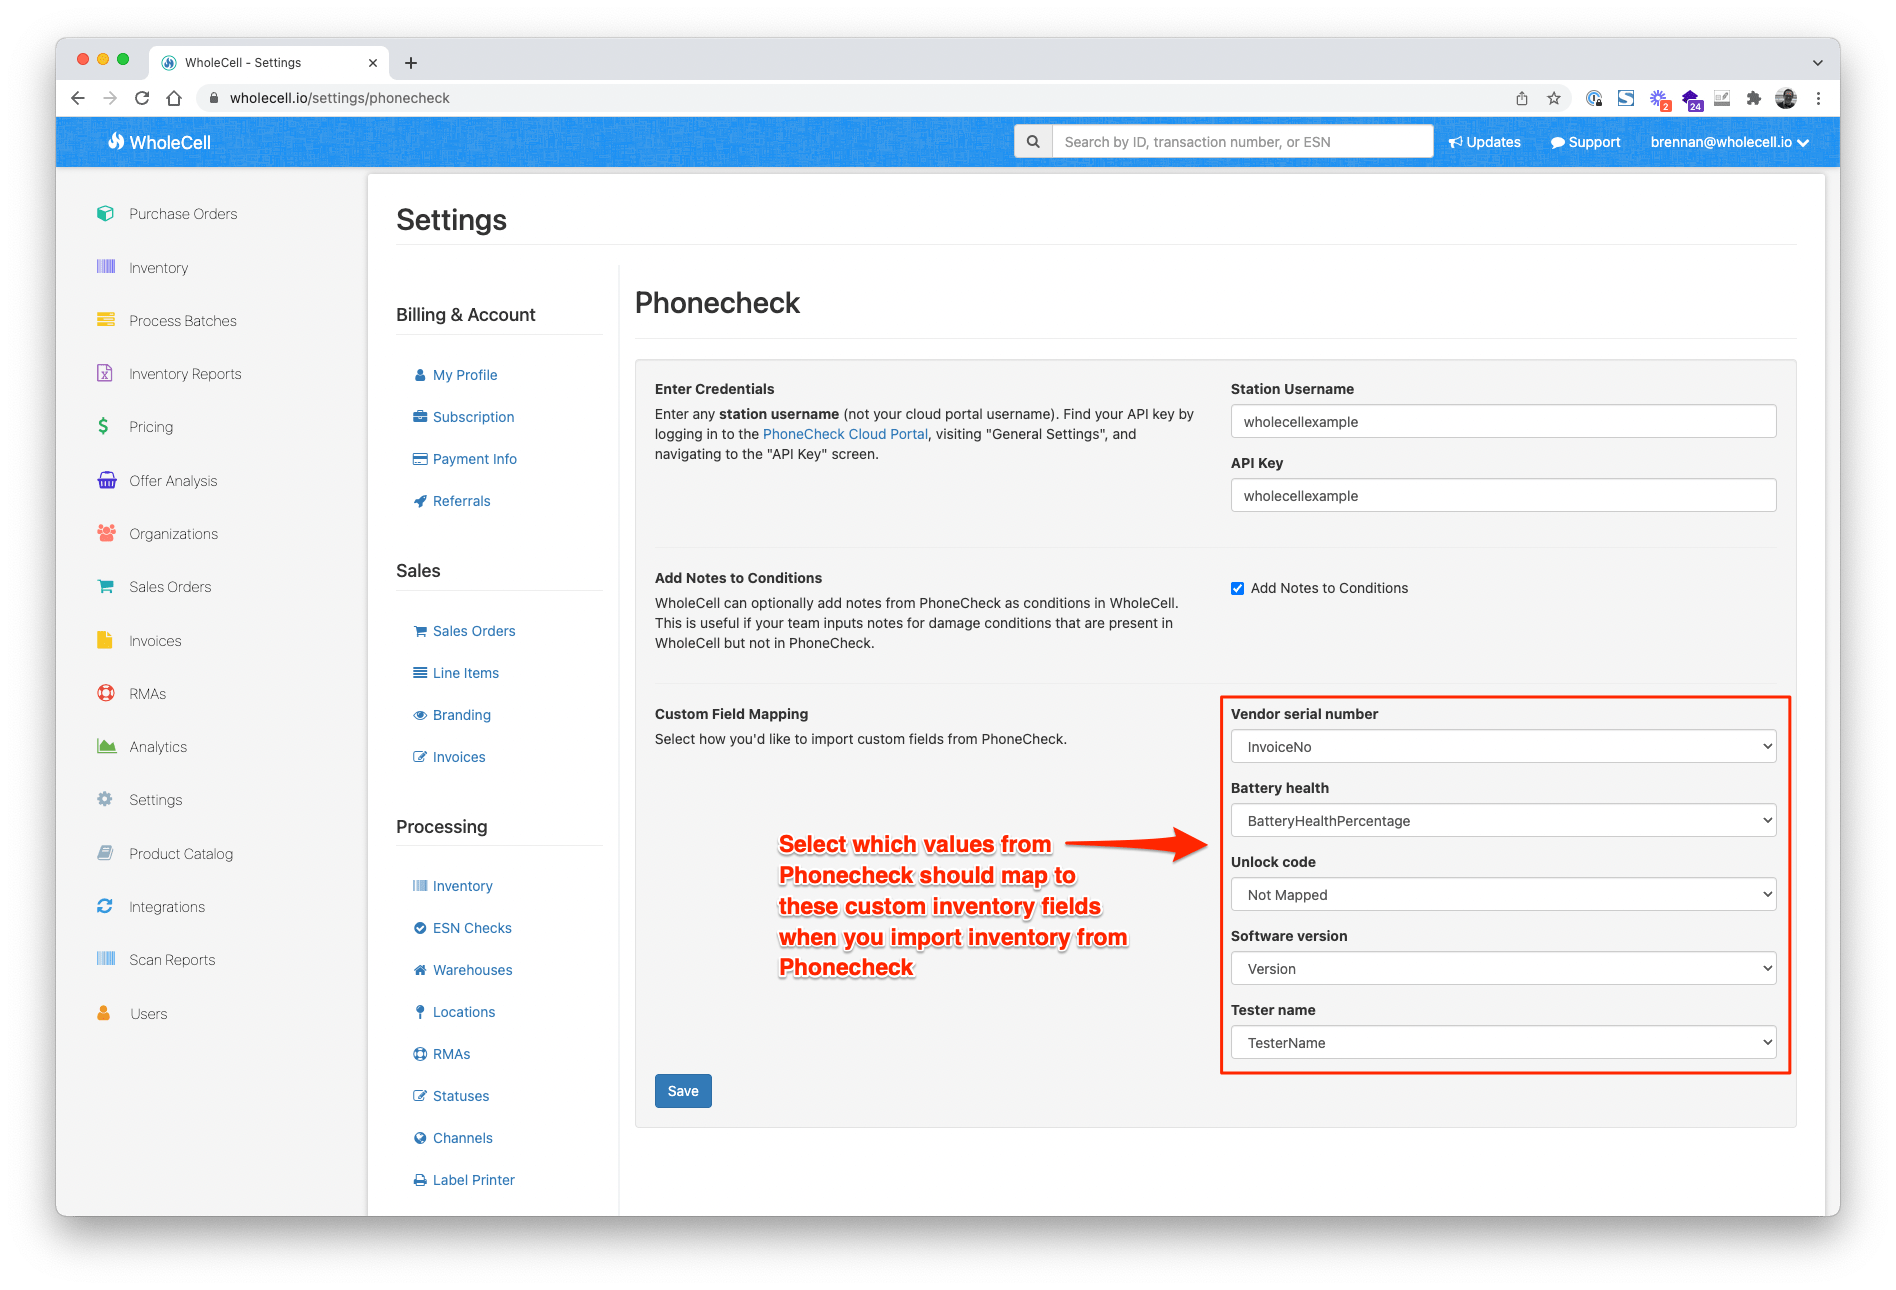
Task: Click the Organizations people icon
Action: (x=106, y=533)
